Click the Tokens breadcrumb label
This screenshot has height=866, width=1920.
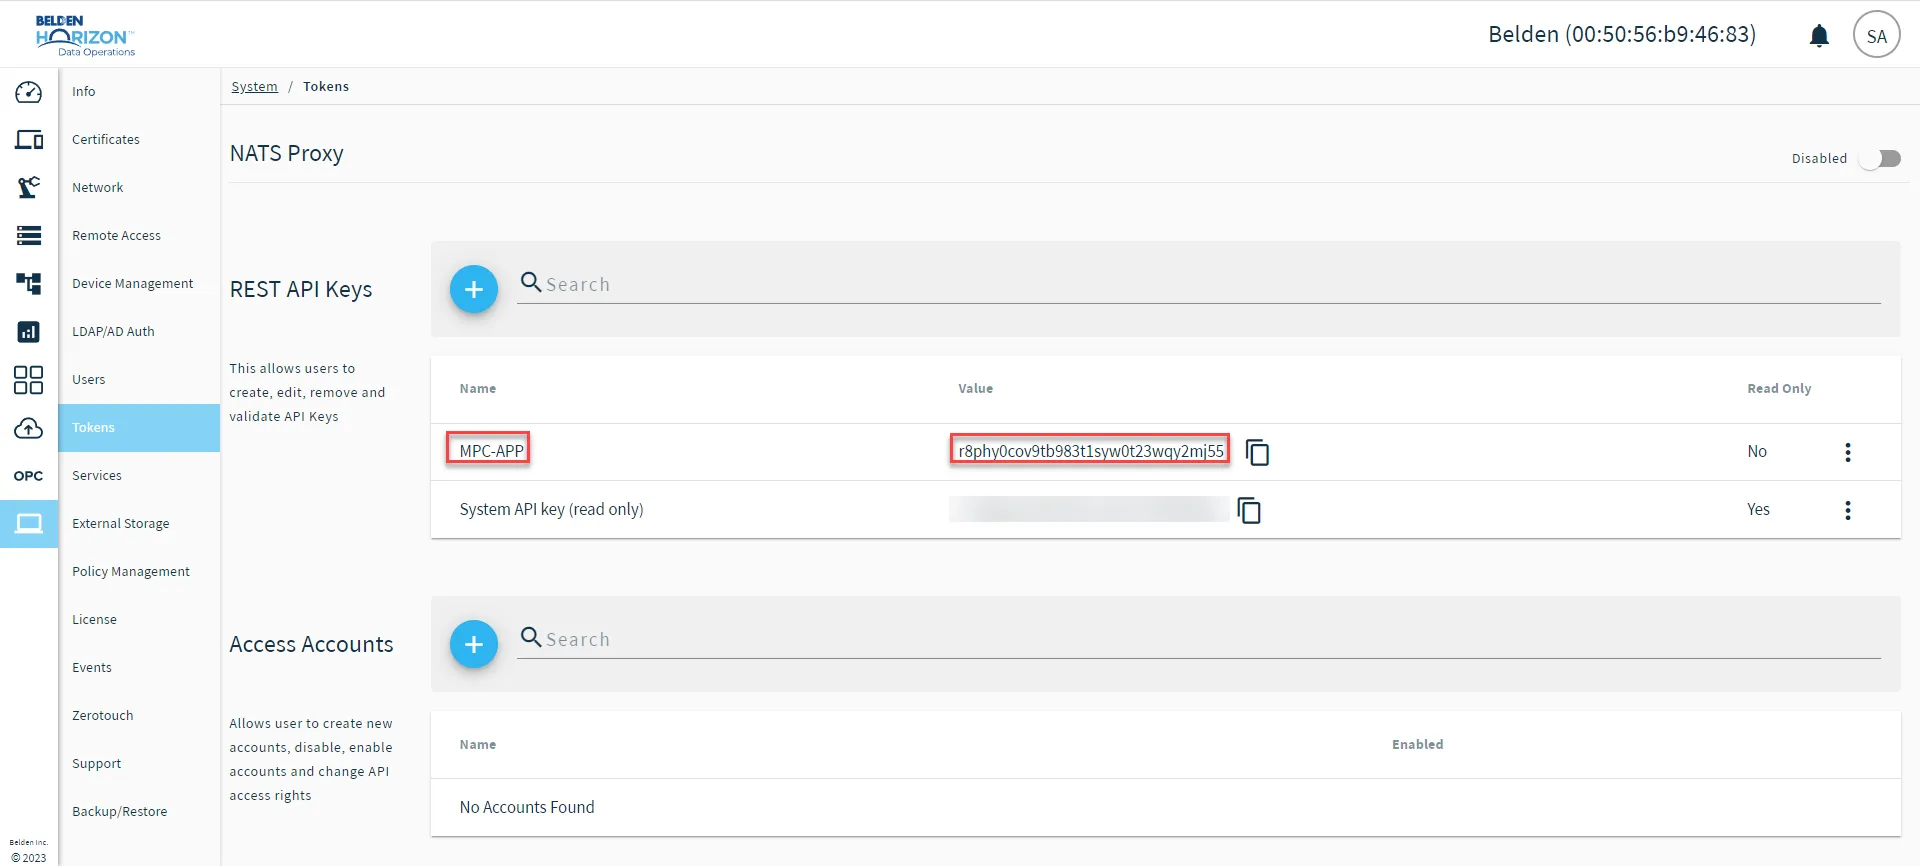pyautogui.click(x=326, y=87)
